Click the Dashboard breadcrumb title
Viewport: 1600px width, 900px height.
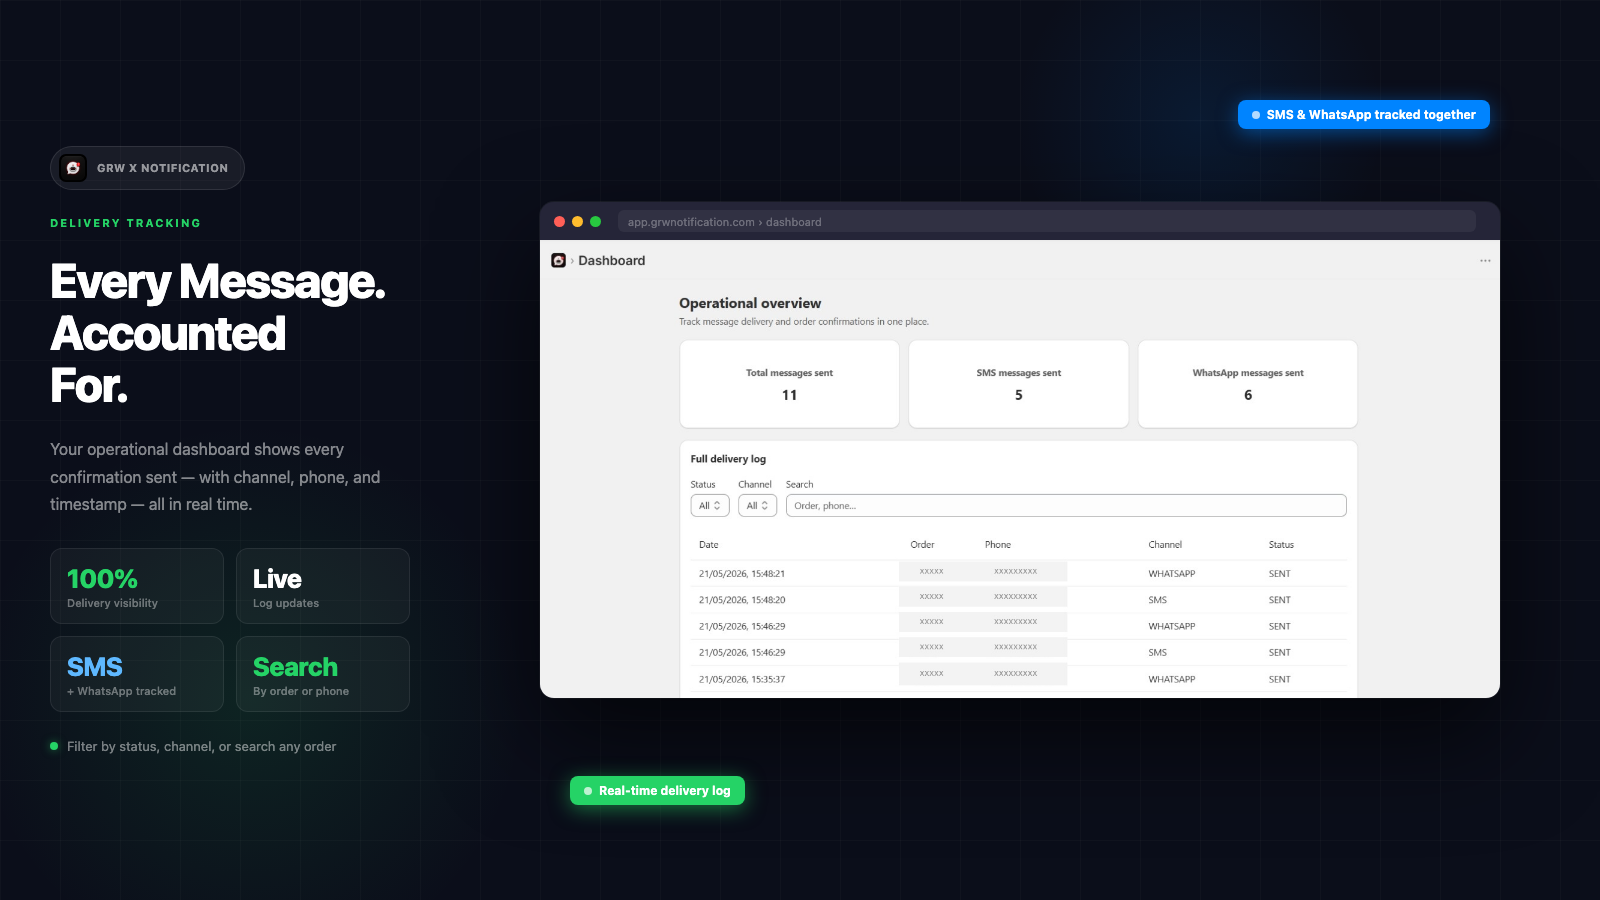[x=612, y=261]
